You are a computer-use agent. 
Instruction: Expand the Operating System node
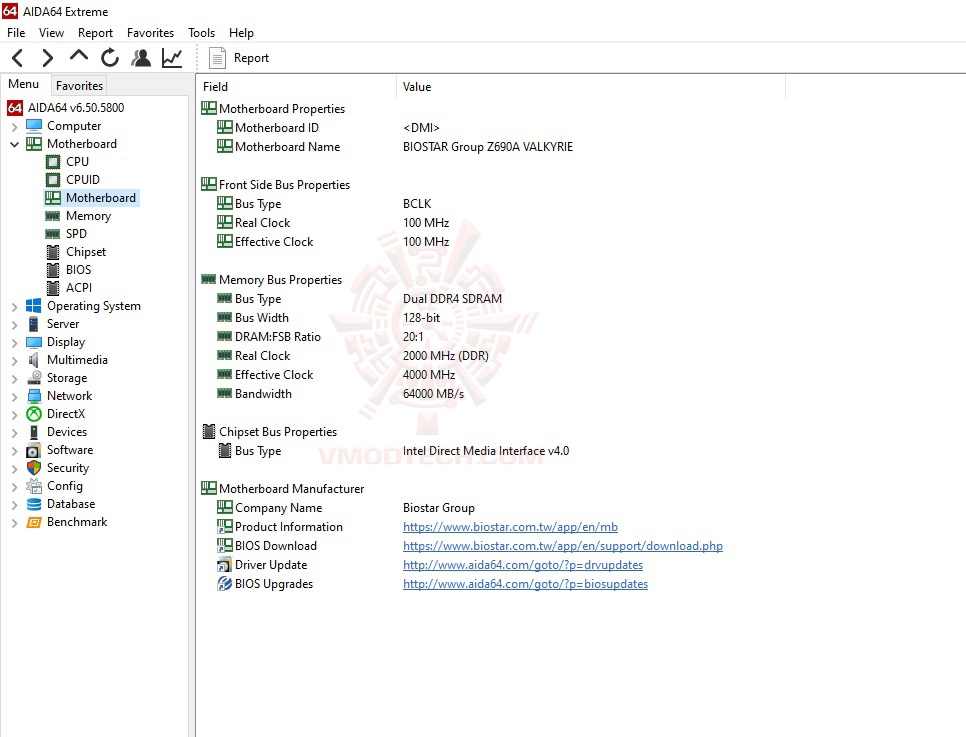(x=14, y=307)
